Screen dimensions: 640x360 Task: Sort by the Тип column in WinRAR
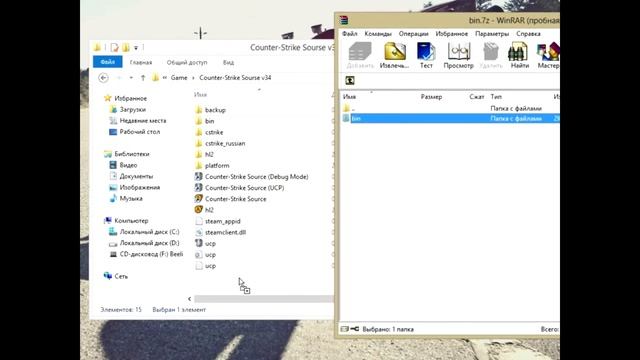click(x=496, y=97)
